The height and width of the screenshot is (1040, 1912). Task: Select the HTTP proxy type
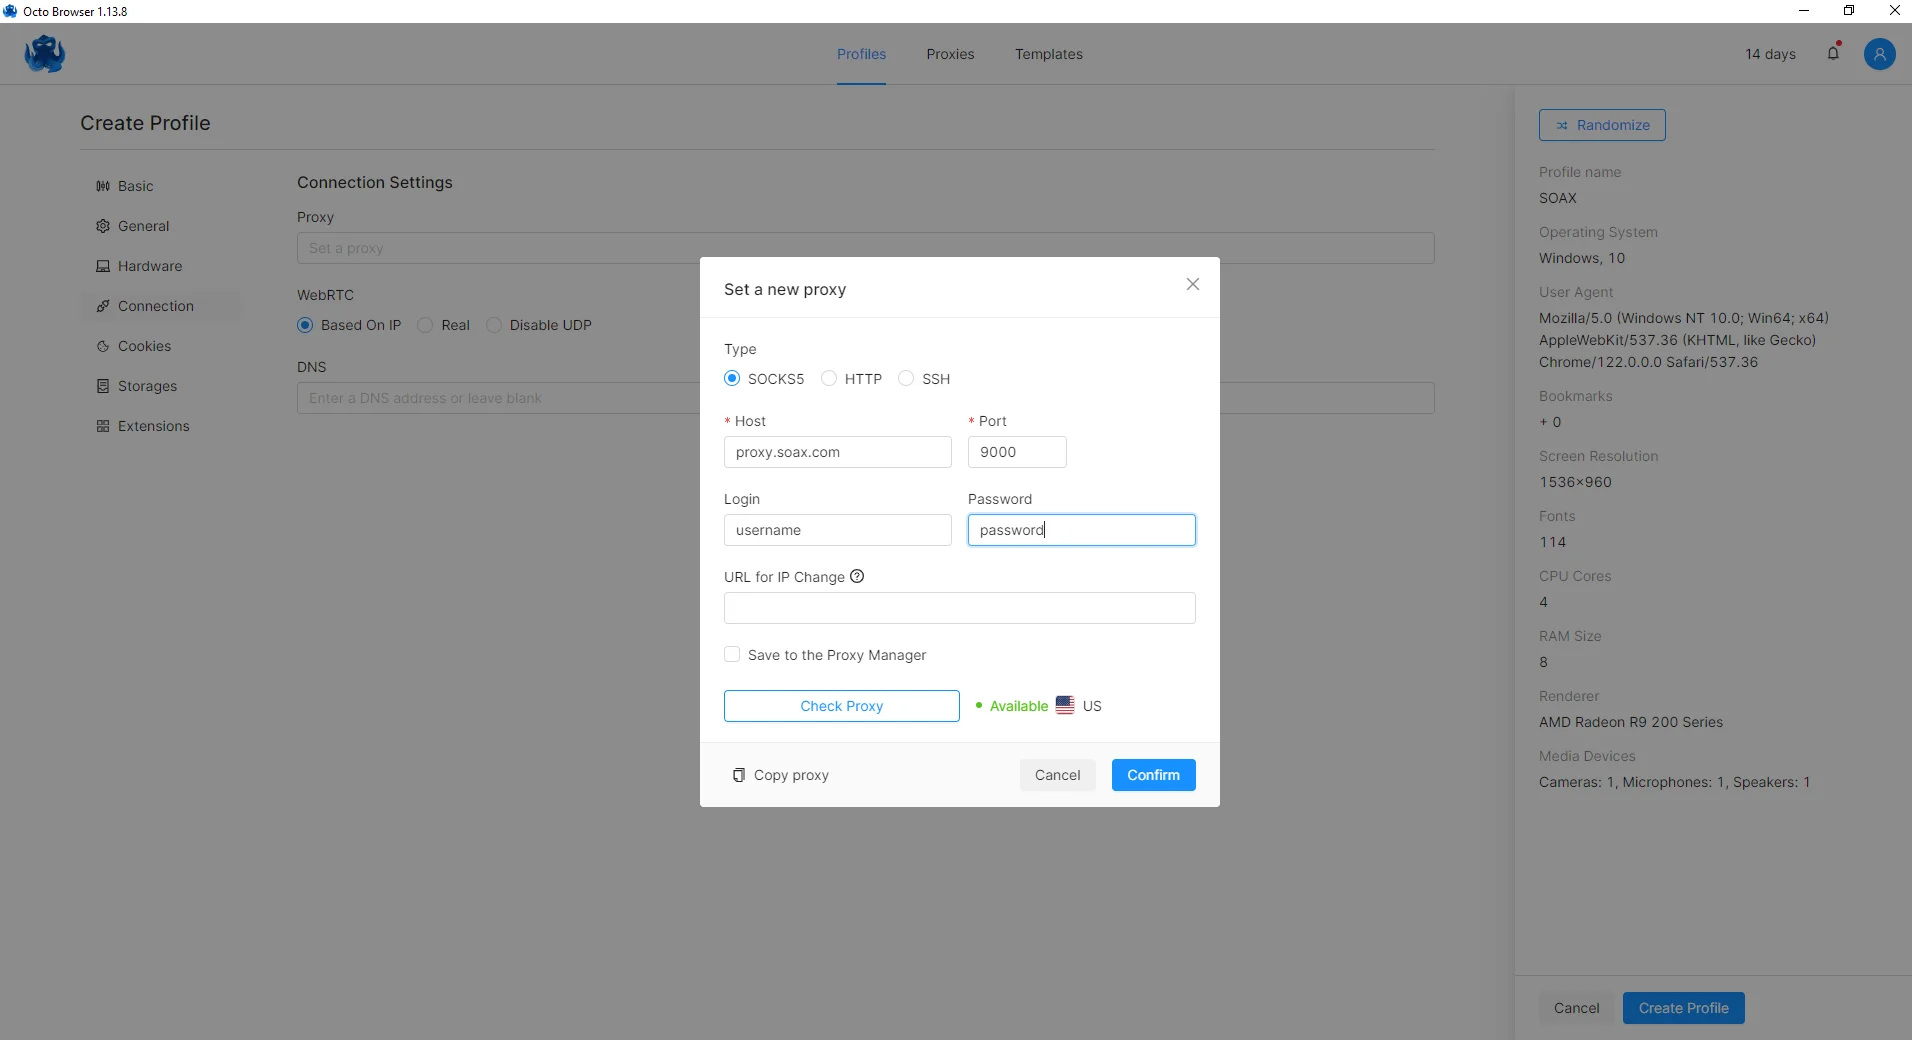coord(829,379)
